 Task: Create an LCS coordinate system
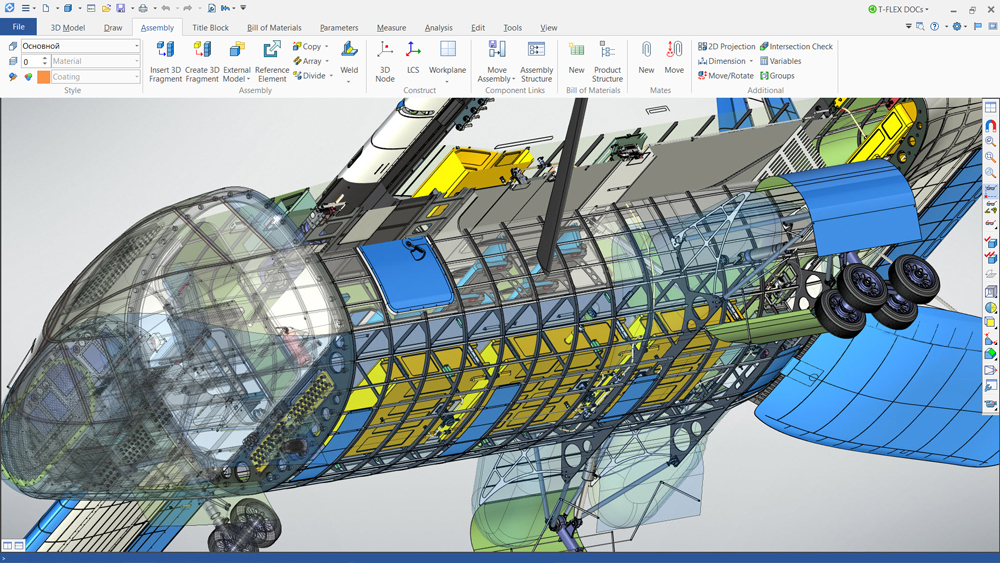(x=413, y=57)
